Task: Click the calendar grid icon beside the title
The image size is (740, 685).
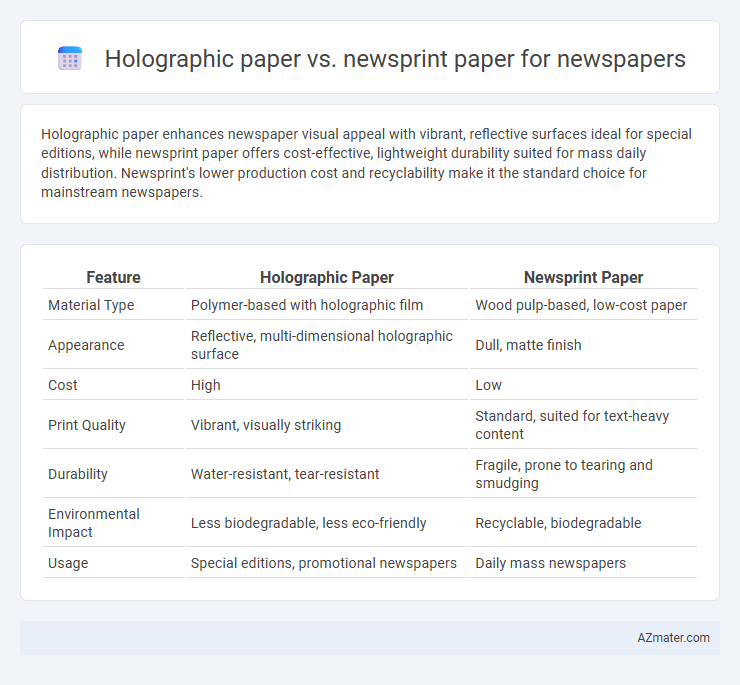Action: tap(70, 59)
